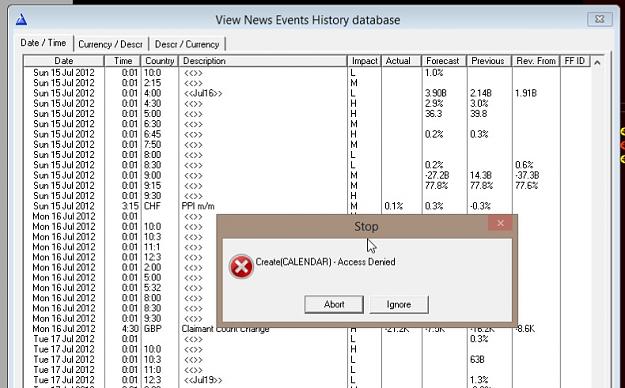Select the CHF country cell
Screen dimensions: 625x388
click(153, 206)
